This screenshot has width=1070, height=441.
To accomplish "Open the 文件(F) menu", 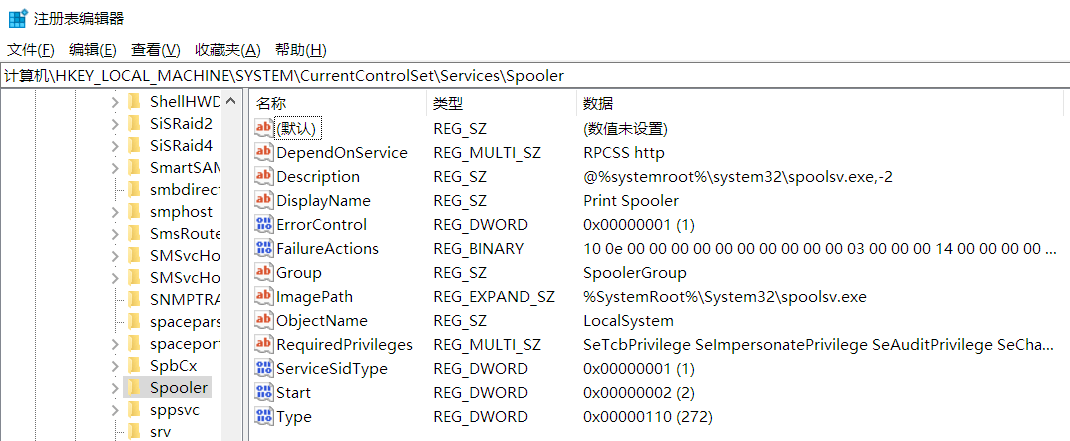I will pyautogui.click(x=31, y=50).
